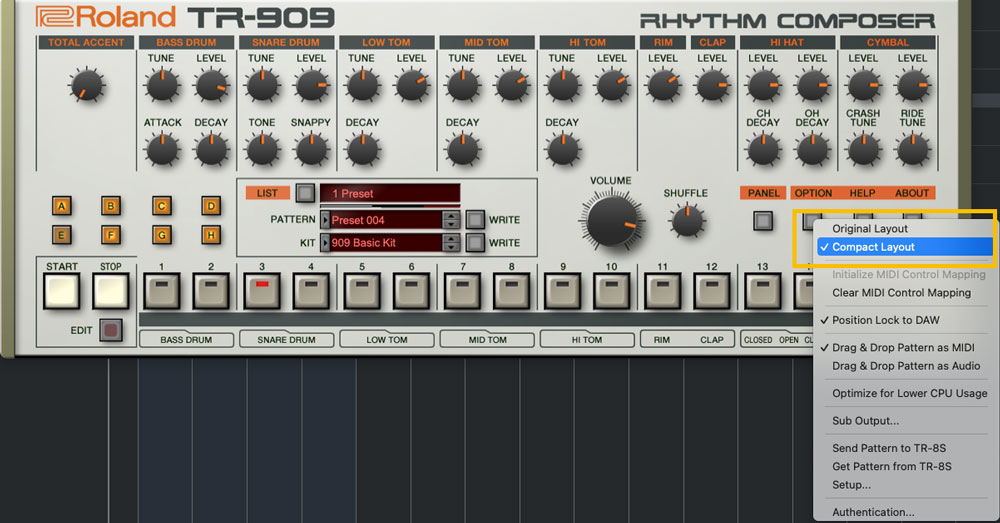Viewport: 1000px width, 523px height.
Task: Click step button 12
Action: pyautogui.click(x=712, y=291)
